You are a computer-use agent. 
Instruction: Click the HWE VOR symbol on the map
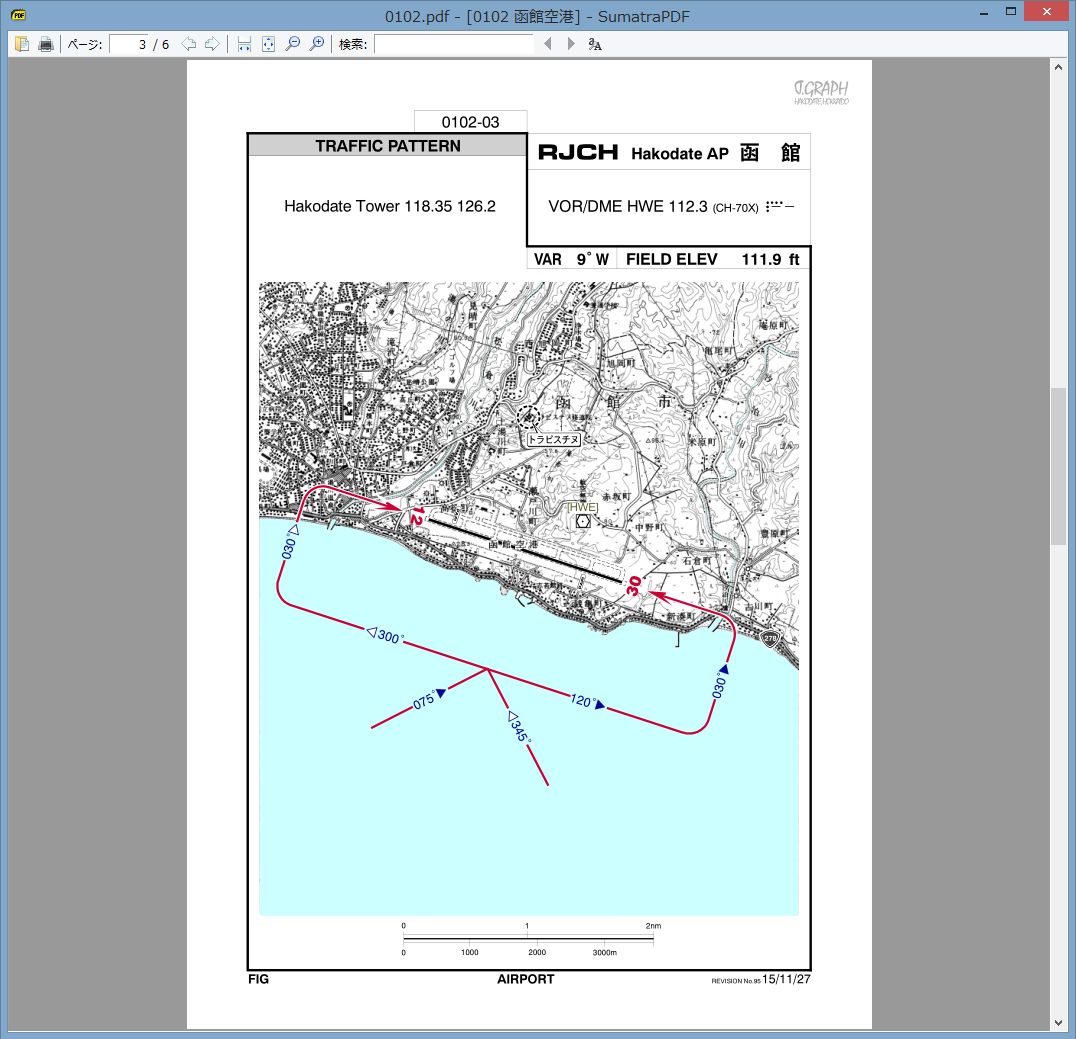[583, 522]
